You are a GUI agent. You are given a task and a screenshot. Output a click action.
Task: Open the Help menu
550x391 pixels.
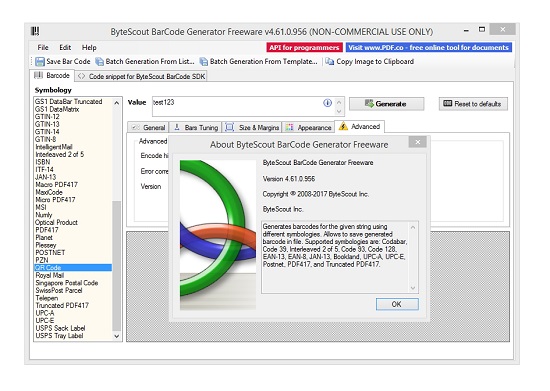[x=89, y=48]
